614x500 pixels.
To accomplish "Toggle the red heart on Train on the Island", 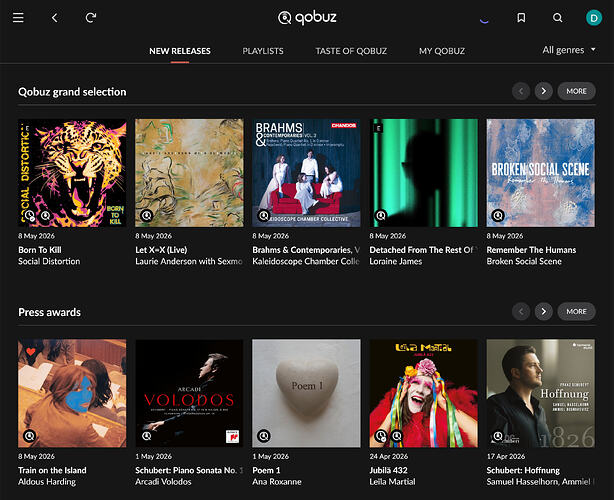I will tap(31, 352).
